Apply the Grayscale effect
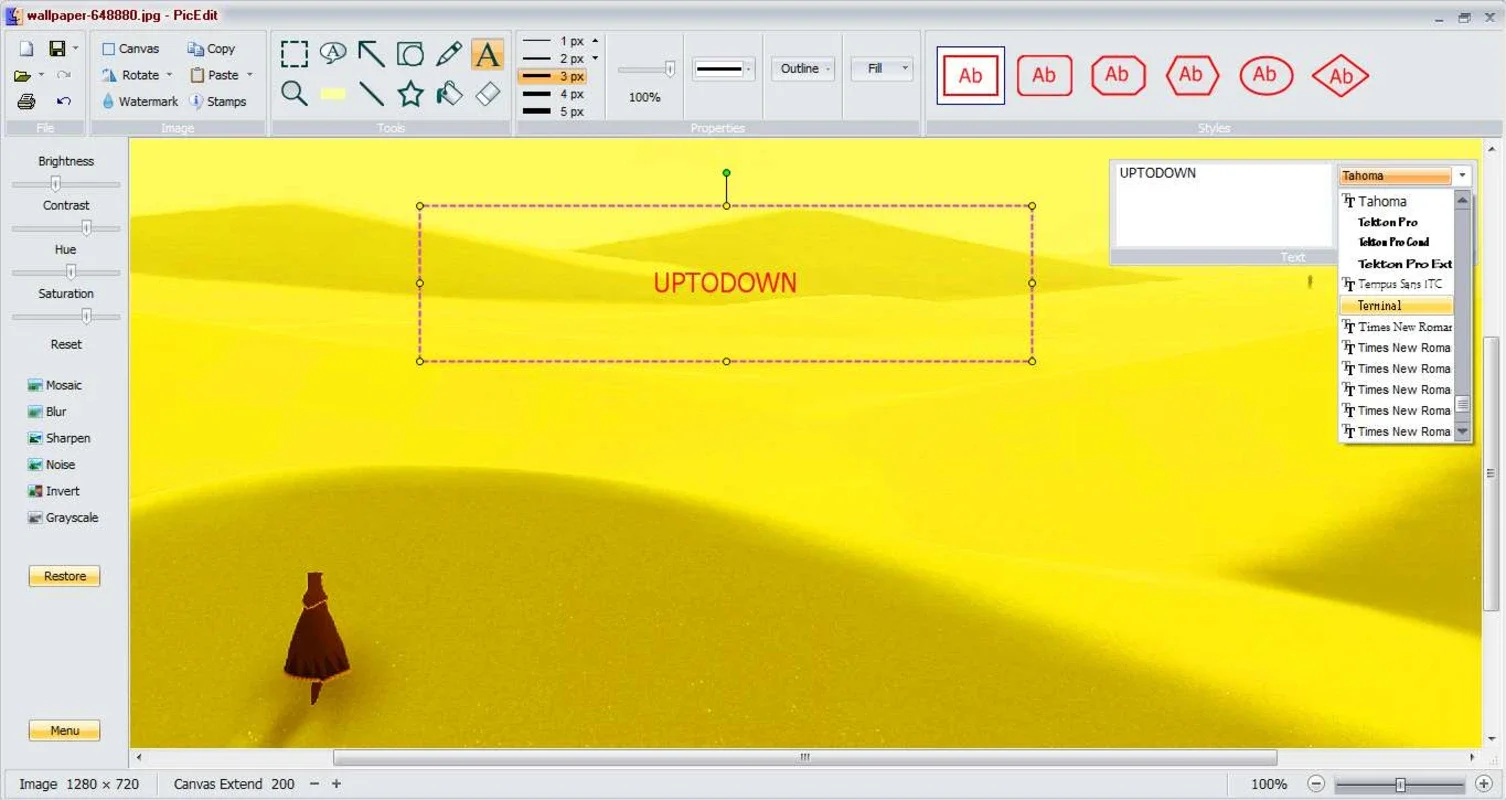1506x800 pixels. 64,518
